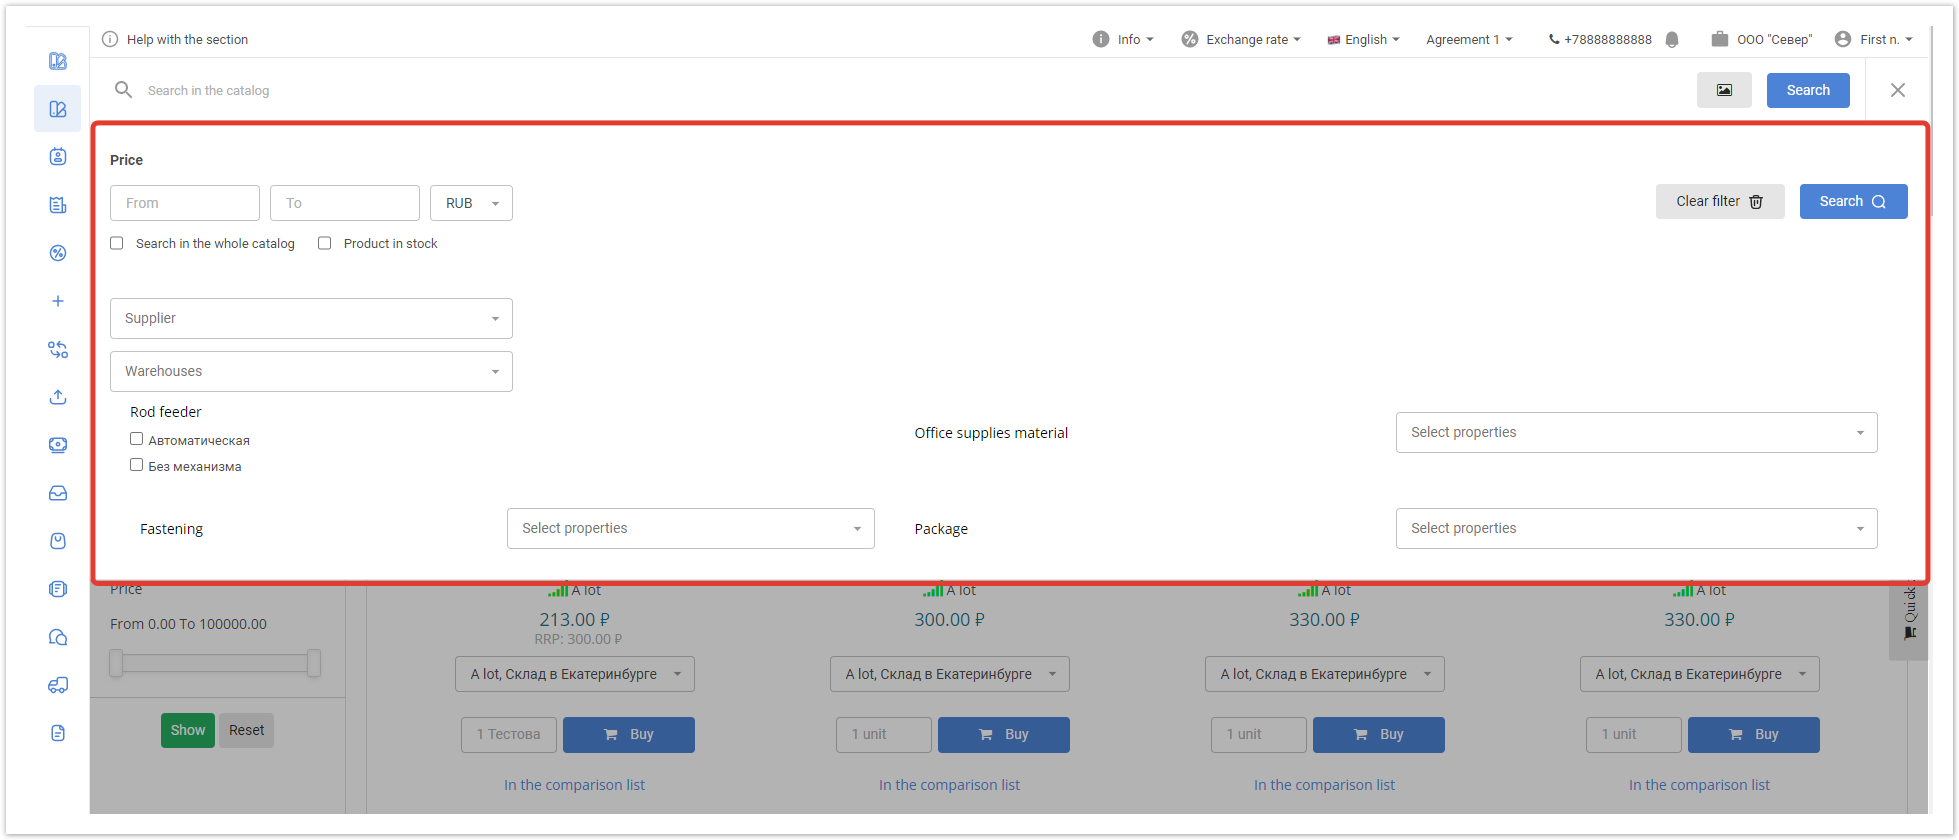1959x840 pixels.
Task: Open the banknote payment icon in the sidebar
Action: (x=58, y=445)
